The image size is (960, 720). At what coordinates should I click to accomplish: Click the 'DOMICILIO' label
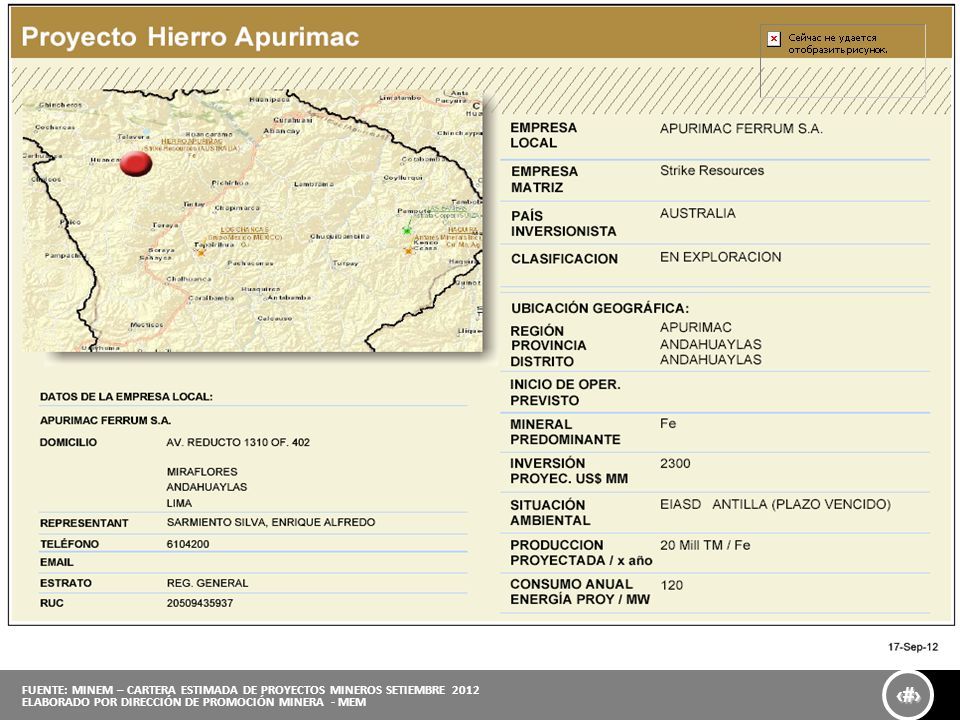click(x=68, y=443)
